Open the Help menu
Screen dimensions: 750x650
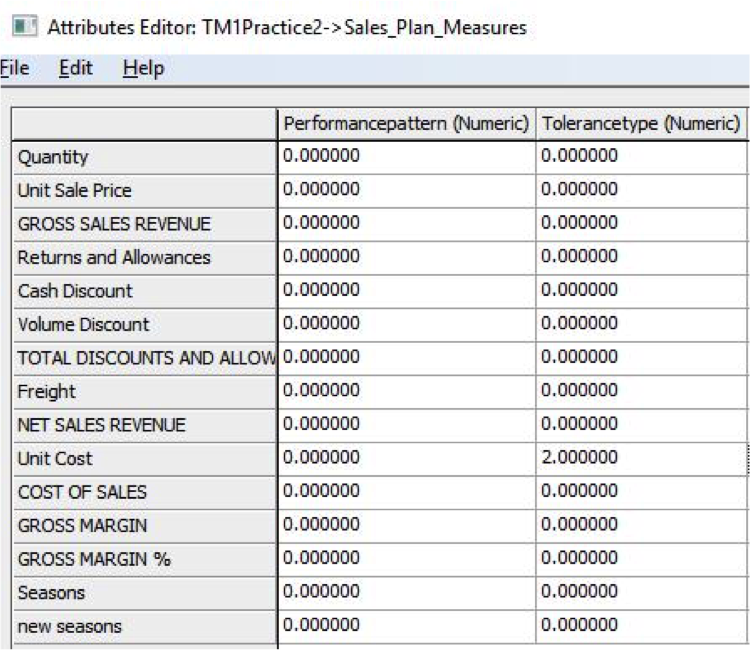pyautogui.click(x=143, y=68)
